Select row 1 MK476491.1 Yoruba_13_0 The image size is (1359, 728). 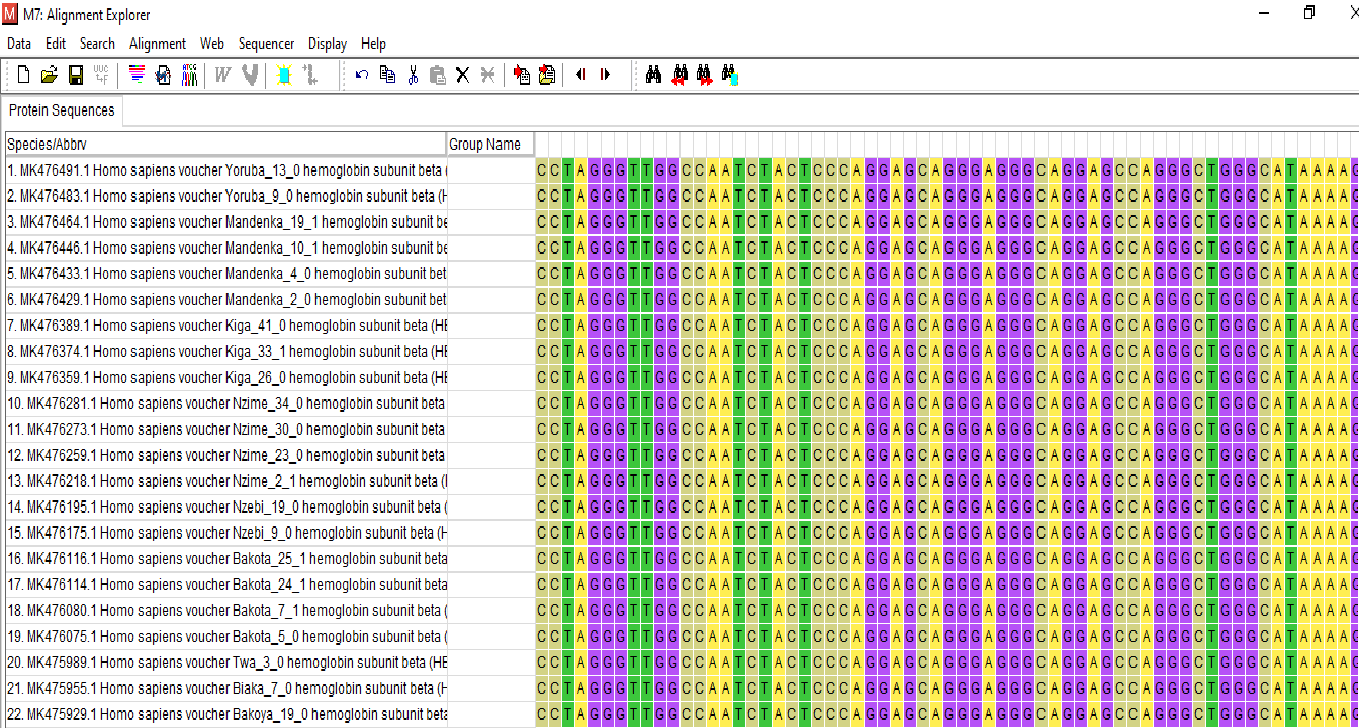(x=226, y=170)
